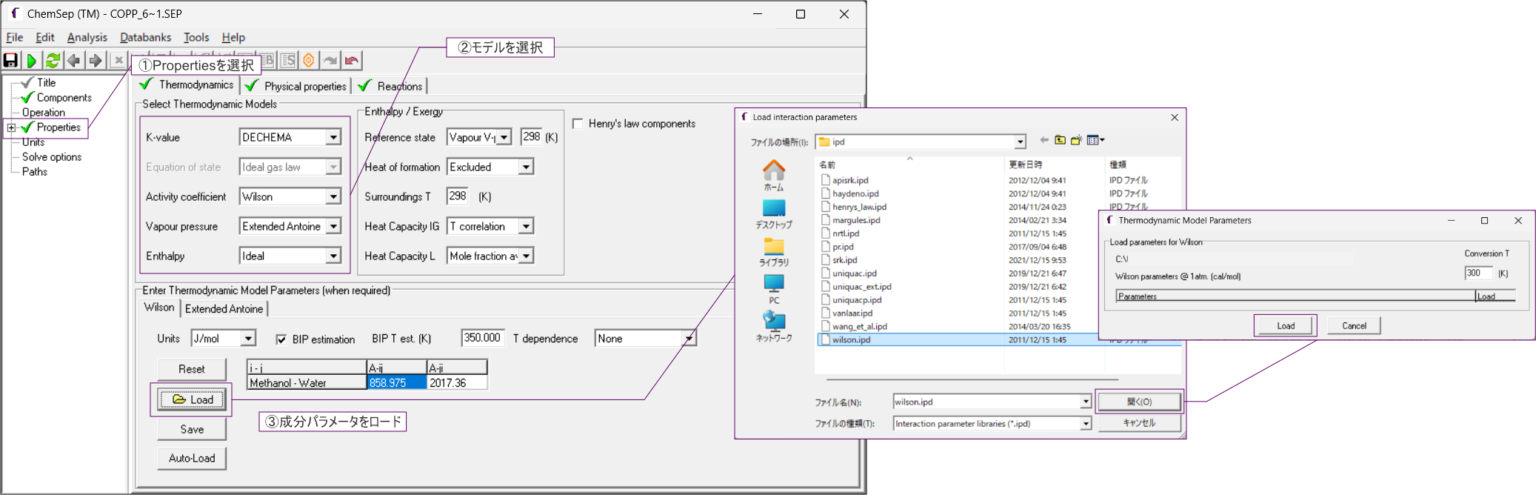Screen dimensions: 1536x495
Task: Click the Conversion T field showing 300
Action: pyautogui.click(x=1478, y=272)
